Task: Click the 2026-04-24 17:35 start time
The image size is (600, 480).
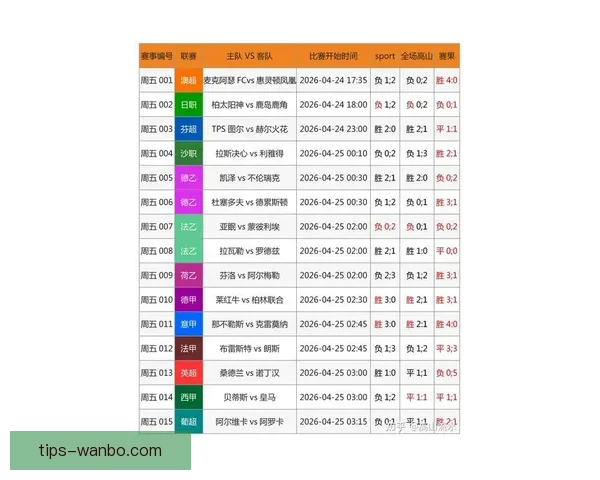Action: tap(333, 80)
